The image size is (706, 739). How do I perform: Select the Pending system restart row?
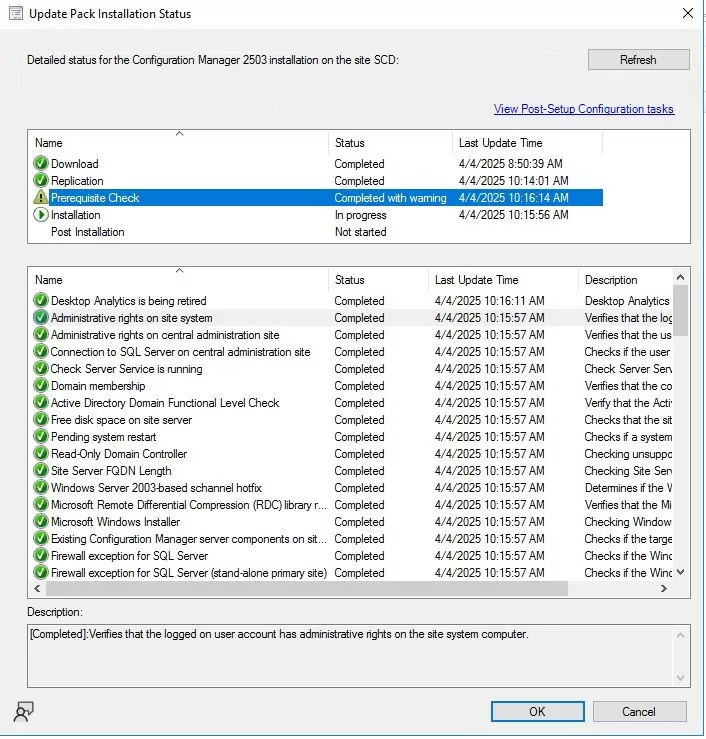(x=353, y=436)
